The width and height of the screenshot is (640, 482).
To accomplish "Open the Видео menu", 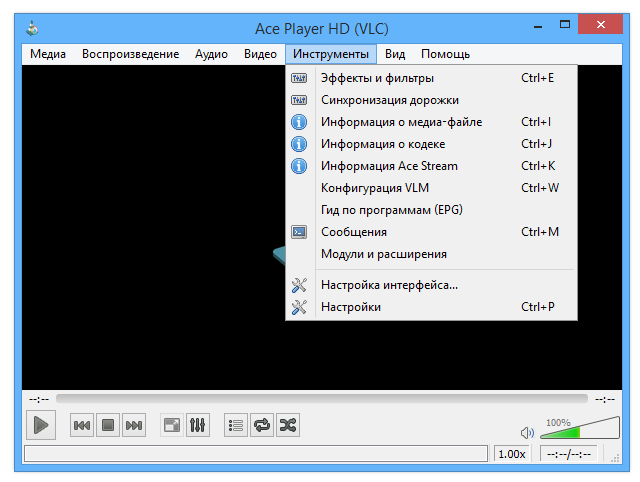I will tap(260, 54).
